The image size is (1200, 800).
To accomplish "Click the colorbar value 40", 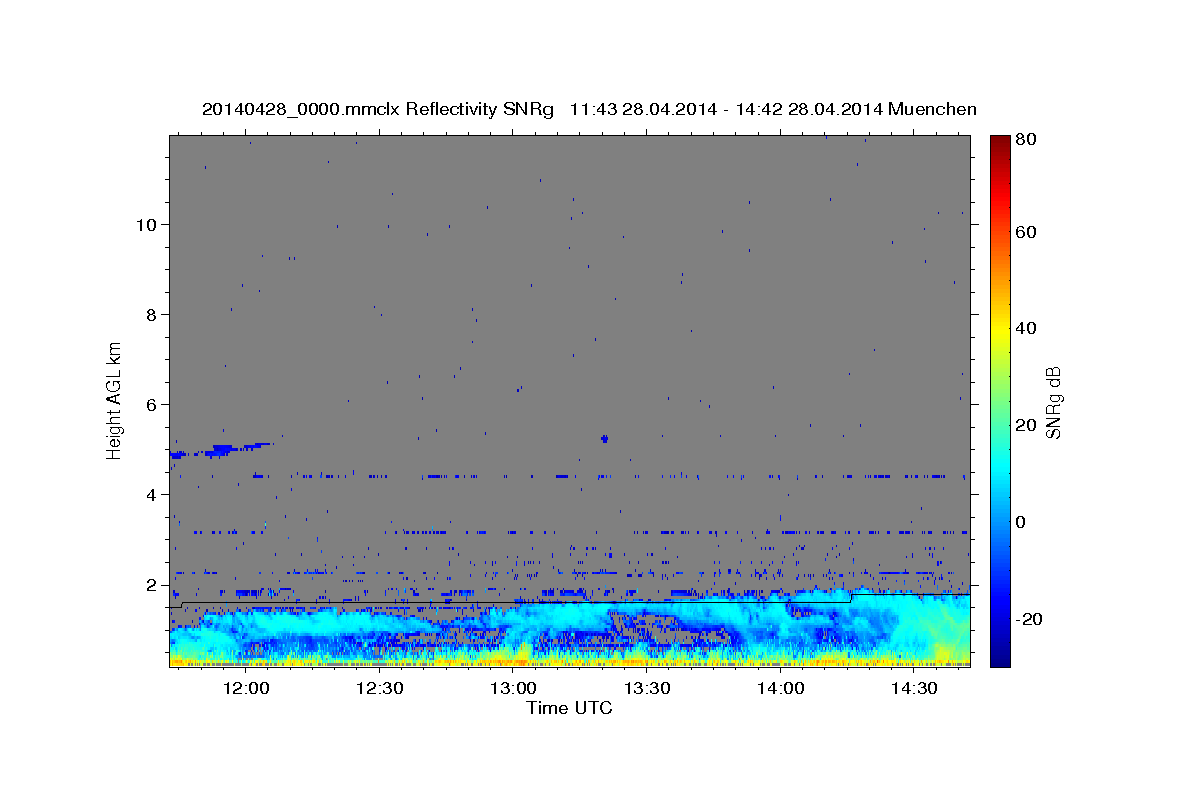I will (x=1024, y=328).
